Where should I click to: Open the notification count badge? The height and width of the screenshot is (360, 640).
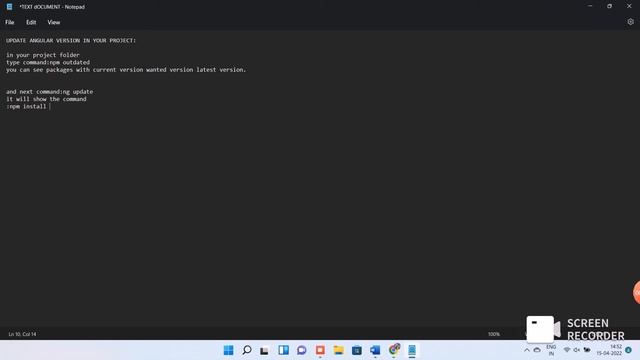629,350
